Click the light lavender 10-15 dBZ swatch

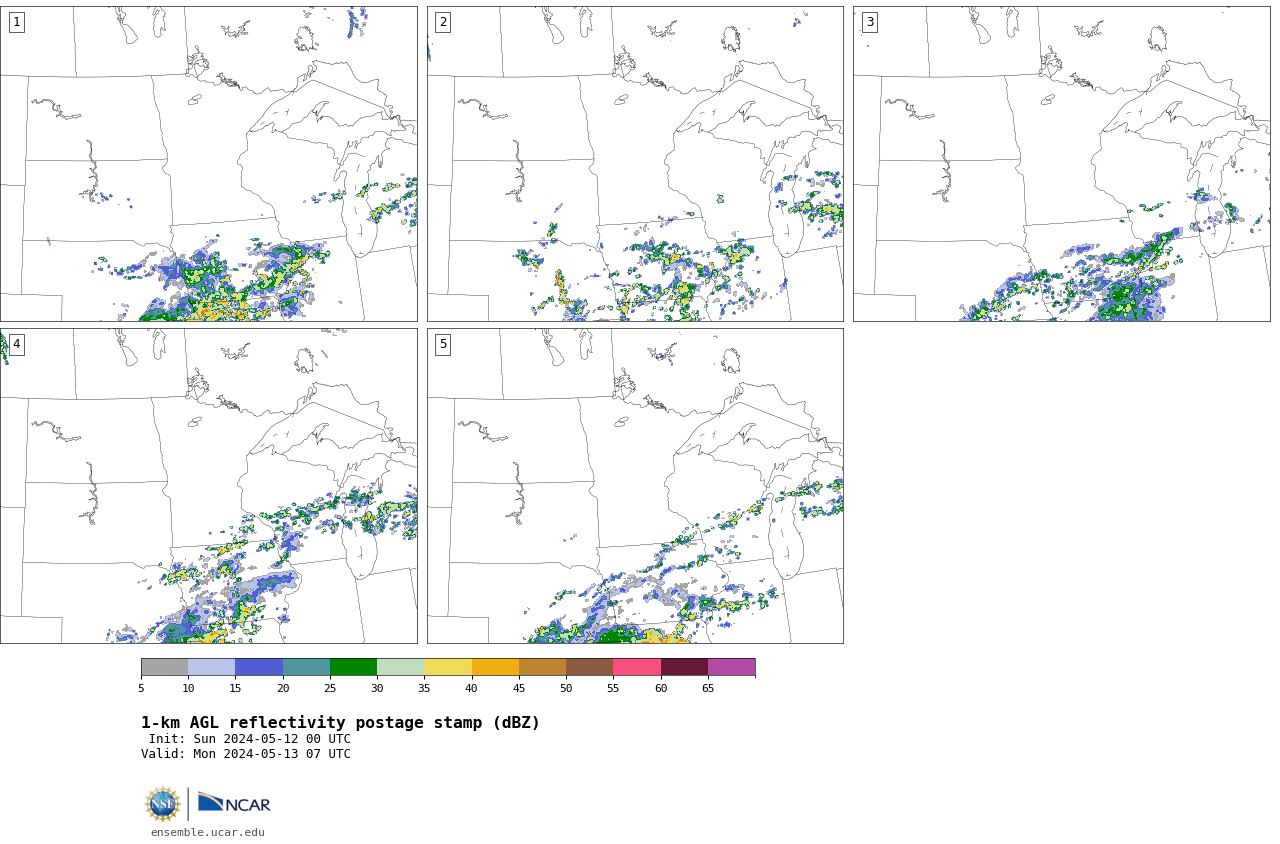pyautogui.click(x=212, y=667)
